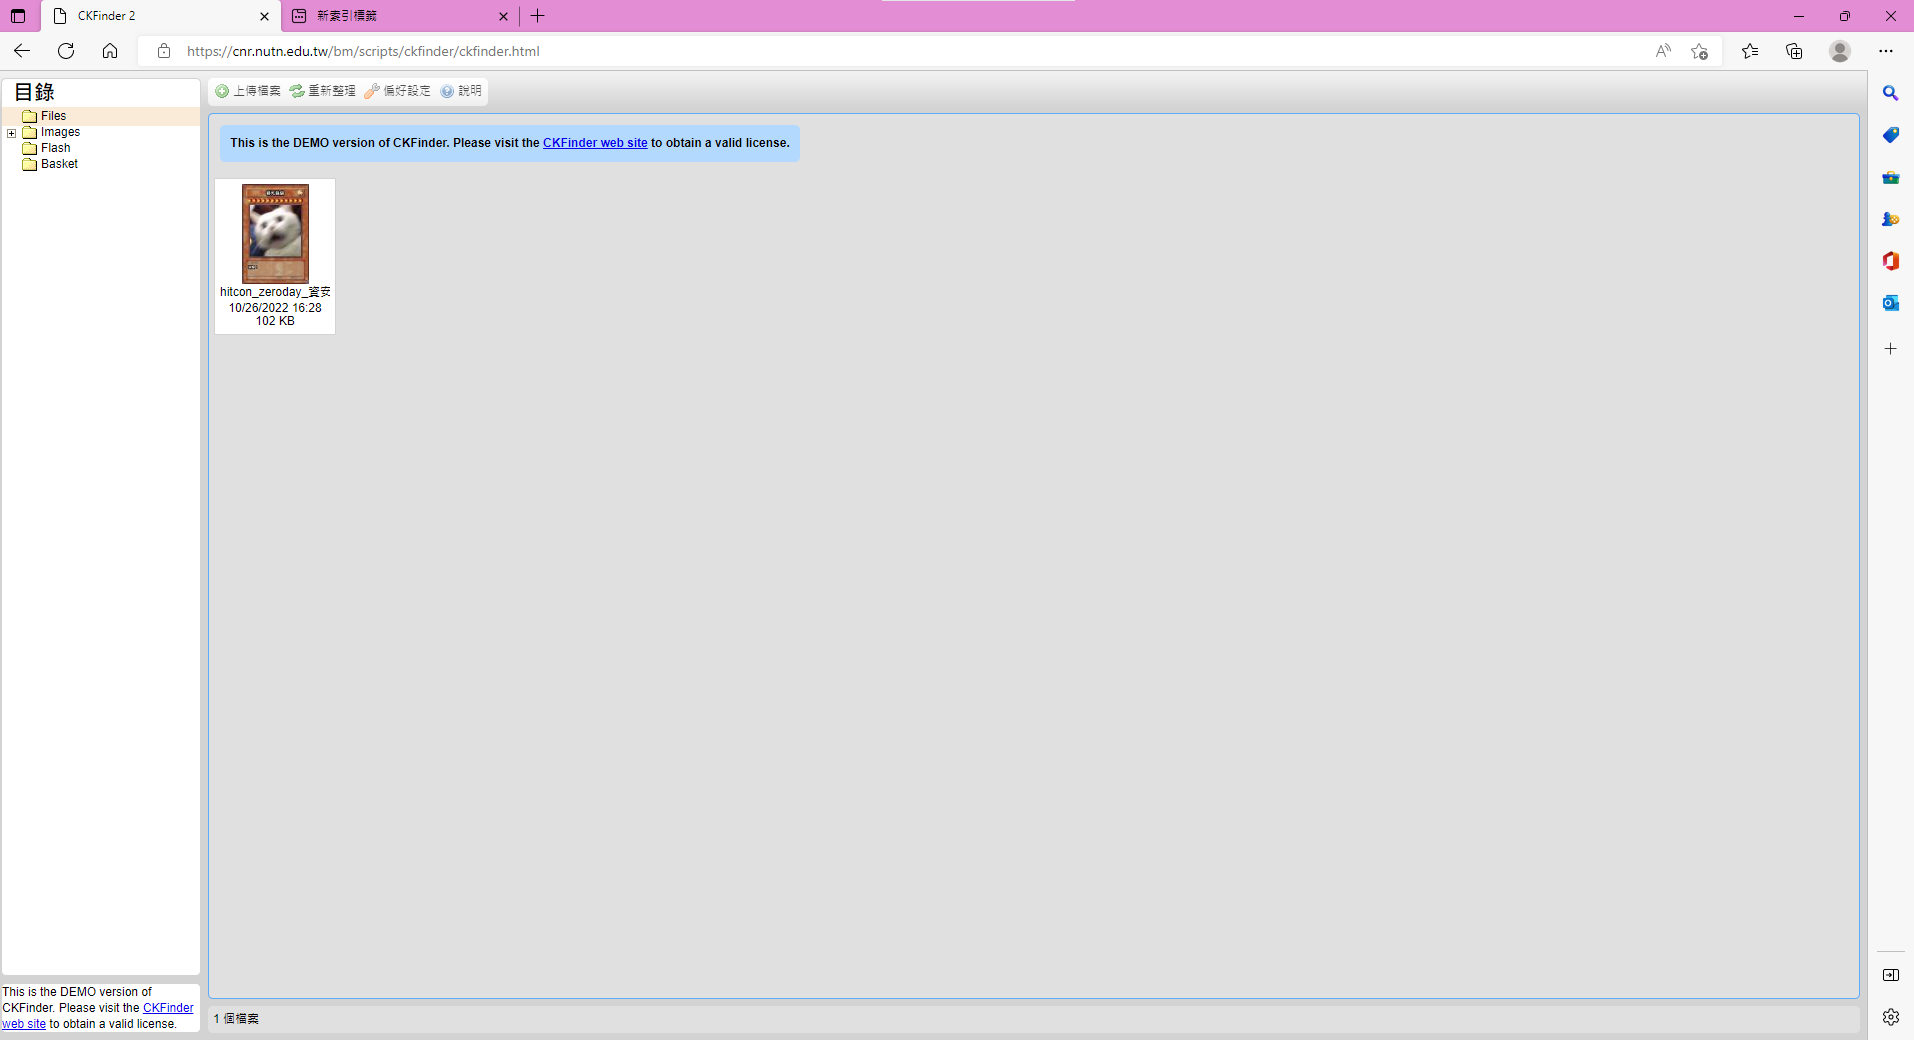
Task: Open sidebar Shopping tag icon
Action: (1890, 135)
